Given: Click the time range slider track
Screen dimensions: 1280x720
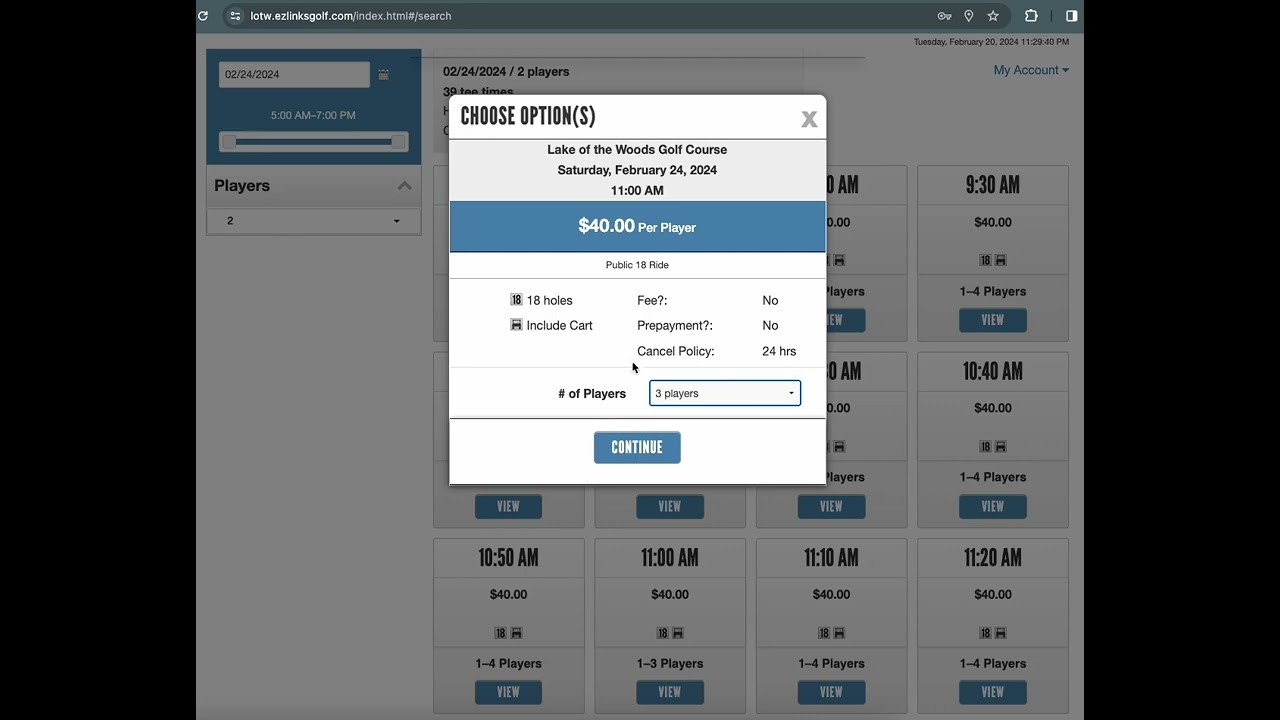Looking at the screenshot, I should pos(314,142).
